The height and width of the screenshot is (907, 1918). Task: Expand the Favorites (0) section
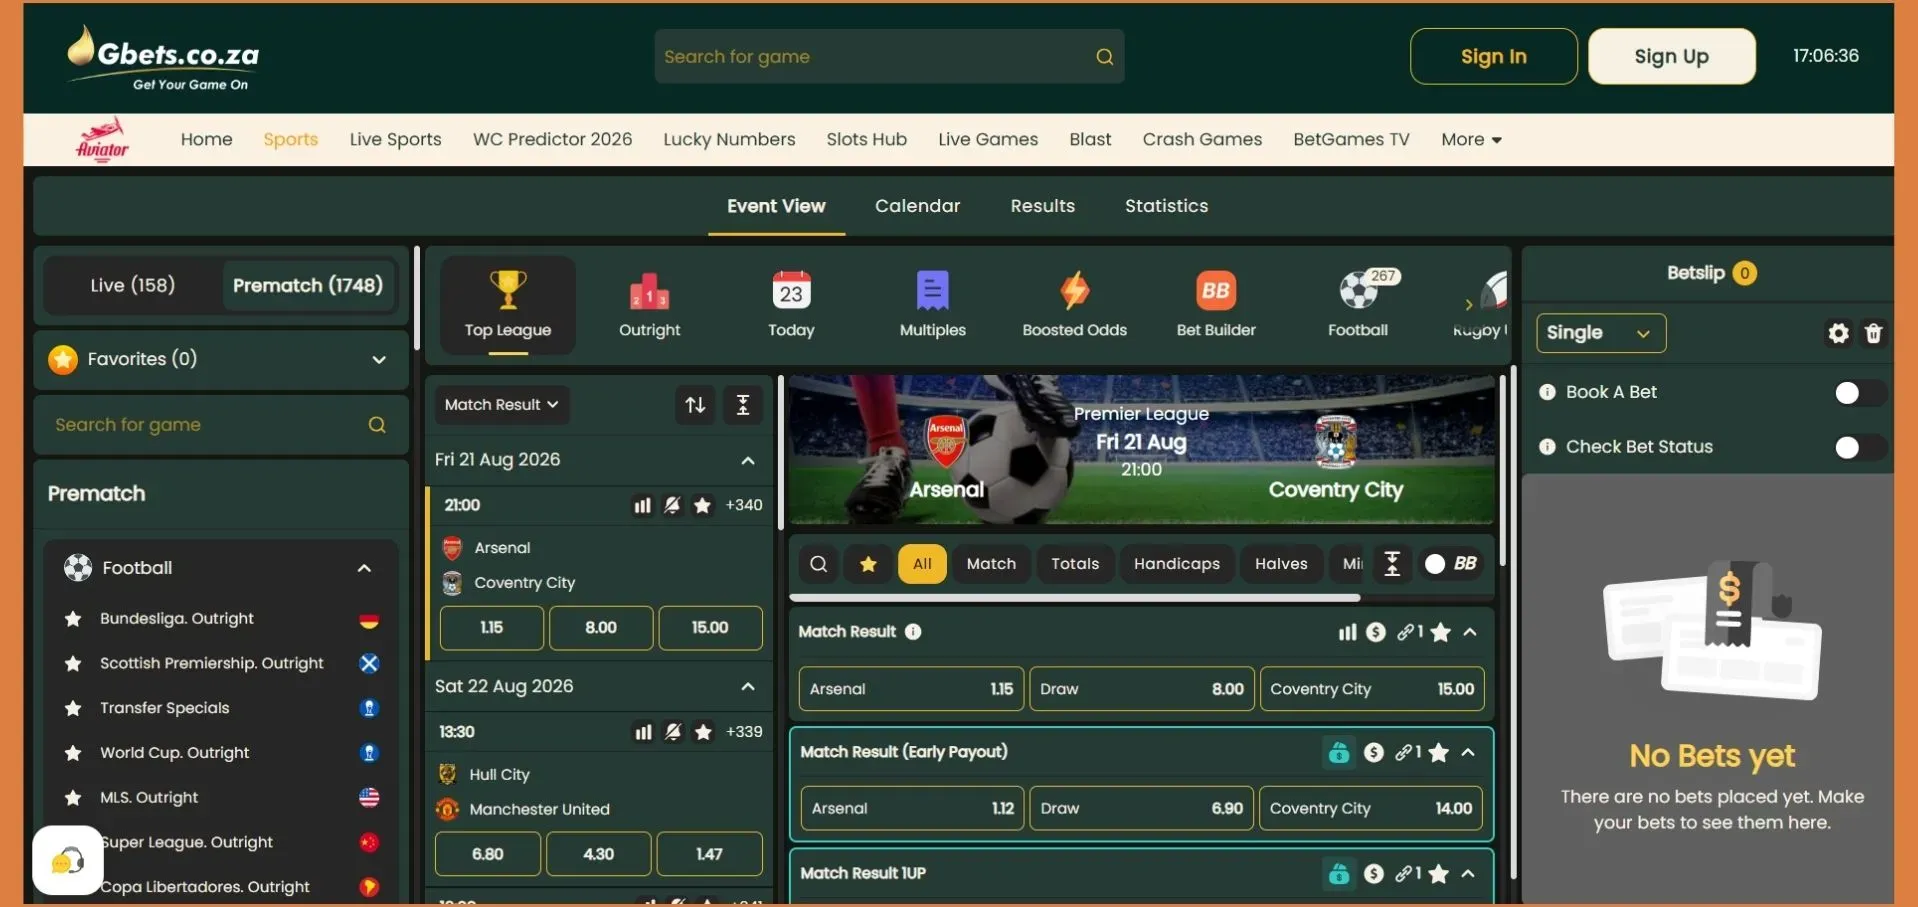[222, 359]
